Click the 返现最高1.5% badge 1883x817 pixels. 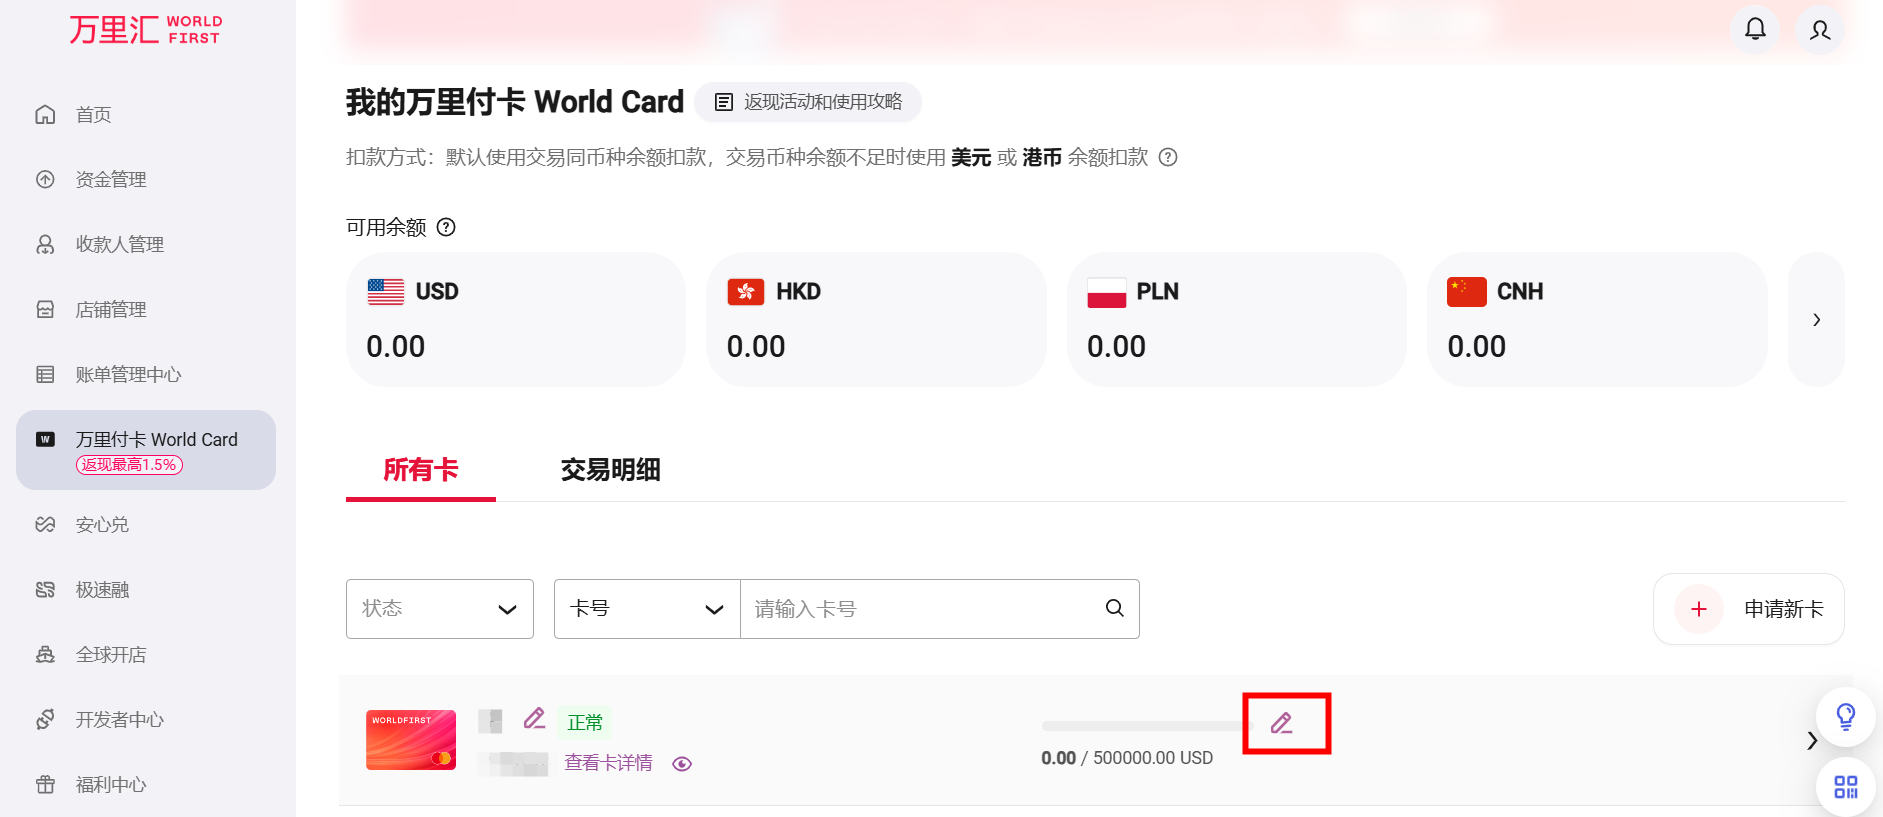[129, 465]
